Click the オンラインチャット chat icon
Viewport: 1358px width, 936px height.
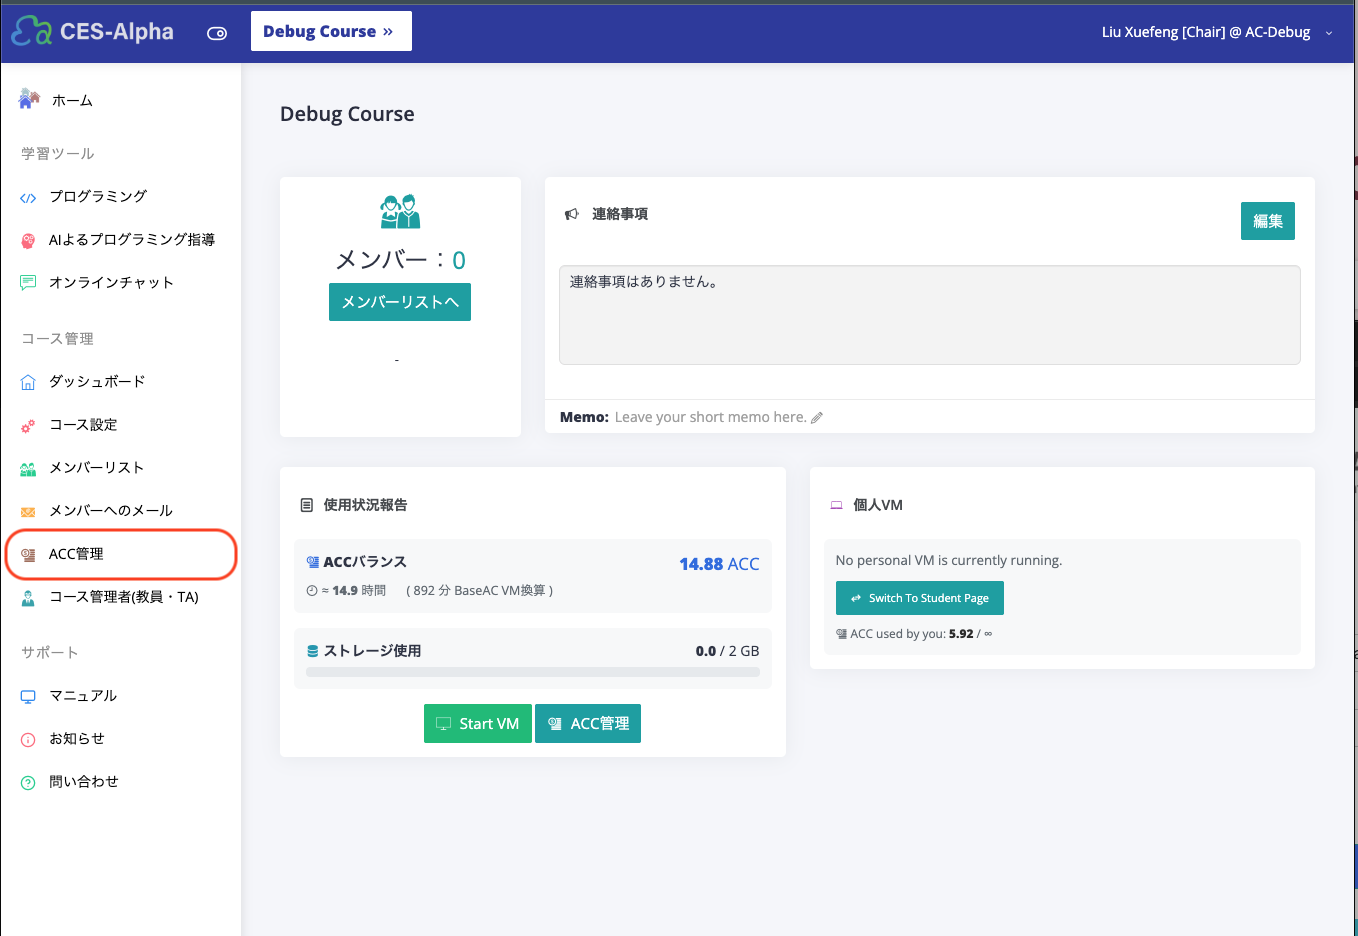tap(28, 283)
